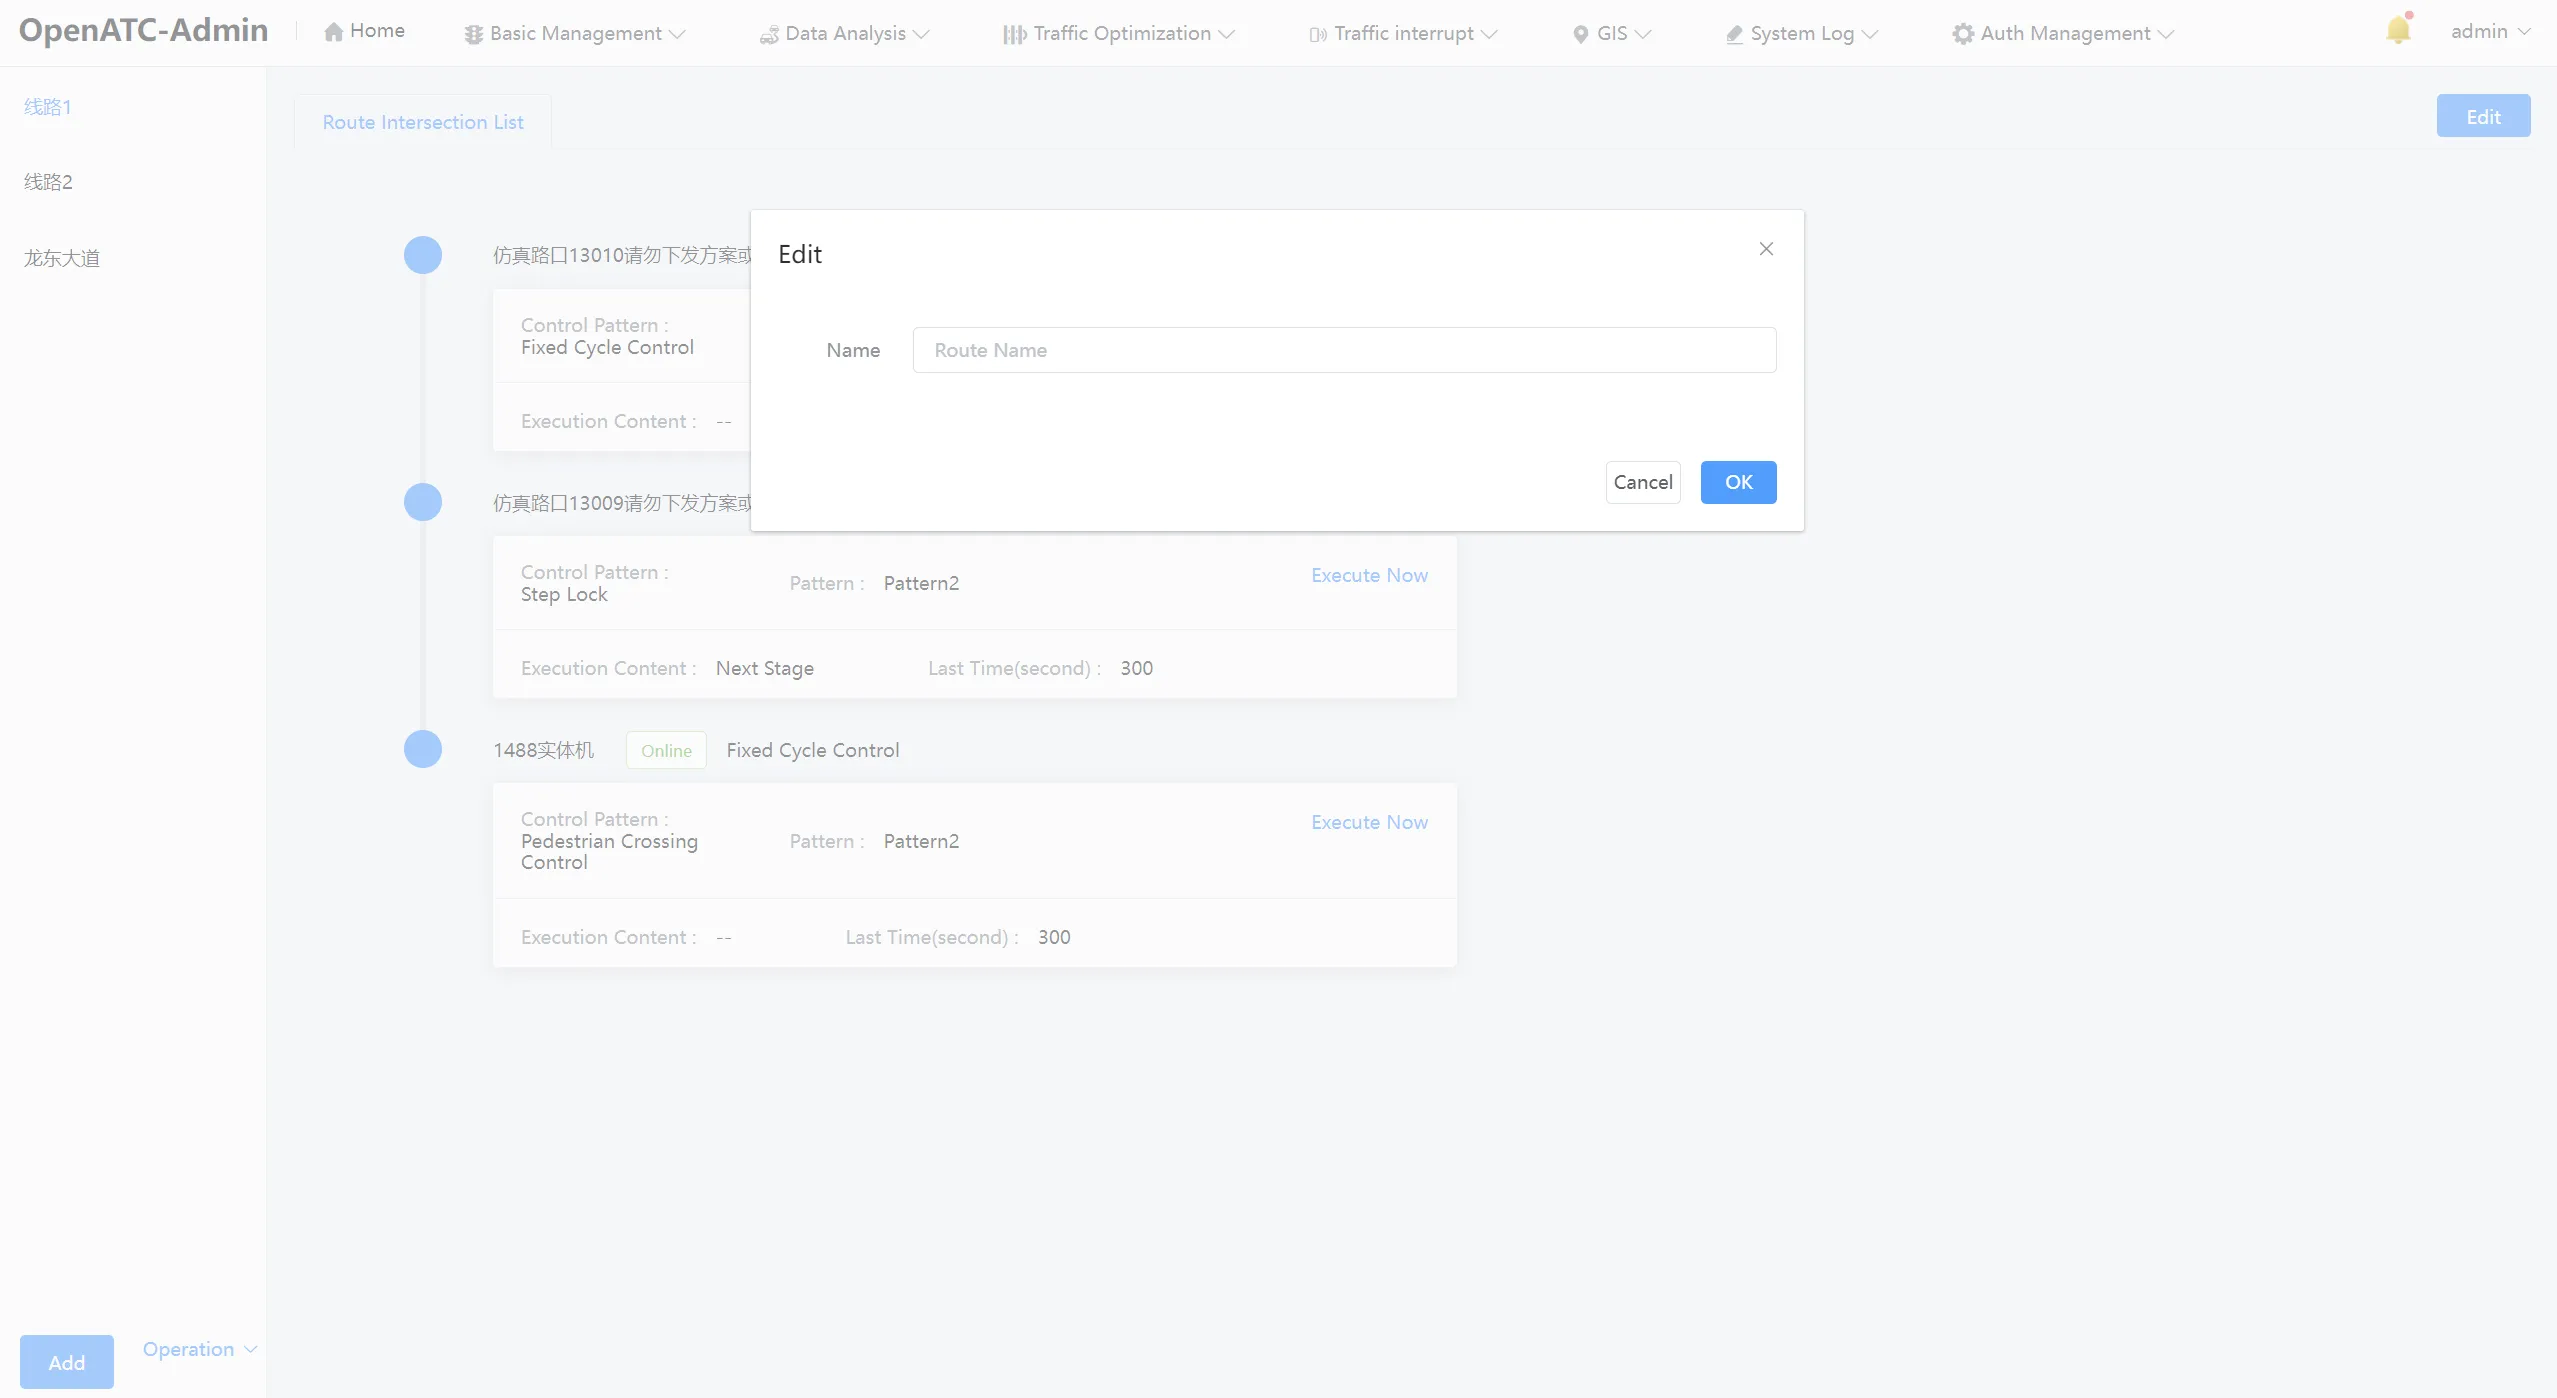2557x1398 pixels.
Task: Focus the Route Name input field
Action: [x=1345, y=350]
